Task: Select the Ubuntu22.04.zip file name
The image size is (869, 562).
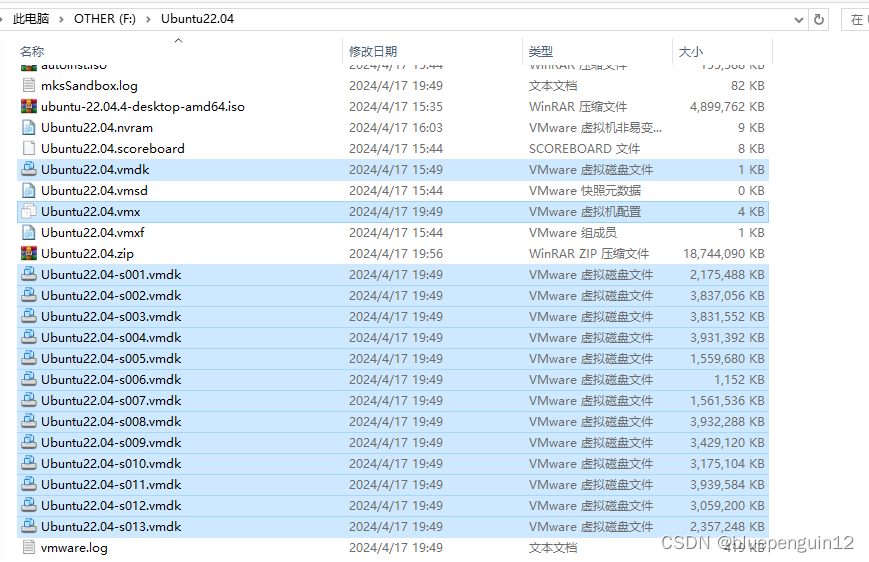Action: pyautogui.click(x=88, y=254)
